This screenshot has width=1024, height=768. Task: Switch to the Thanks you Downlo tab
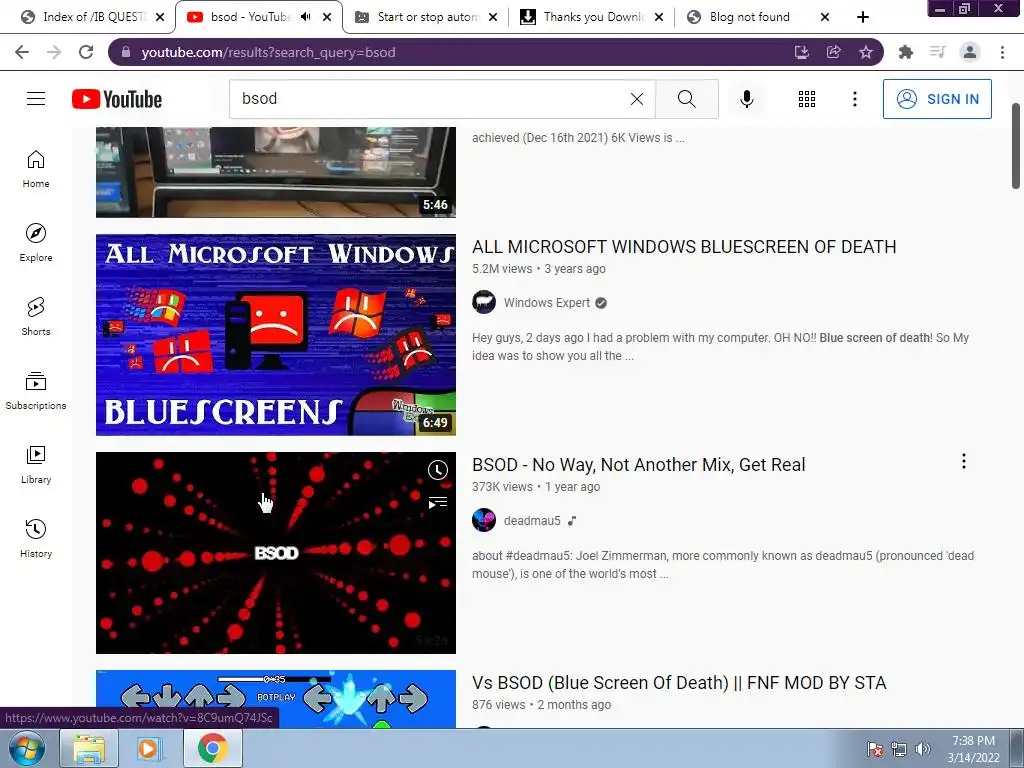(x=593, y=17)
